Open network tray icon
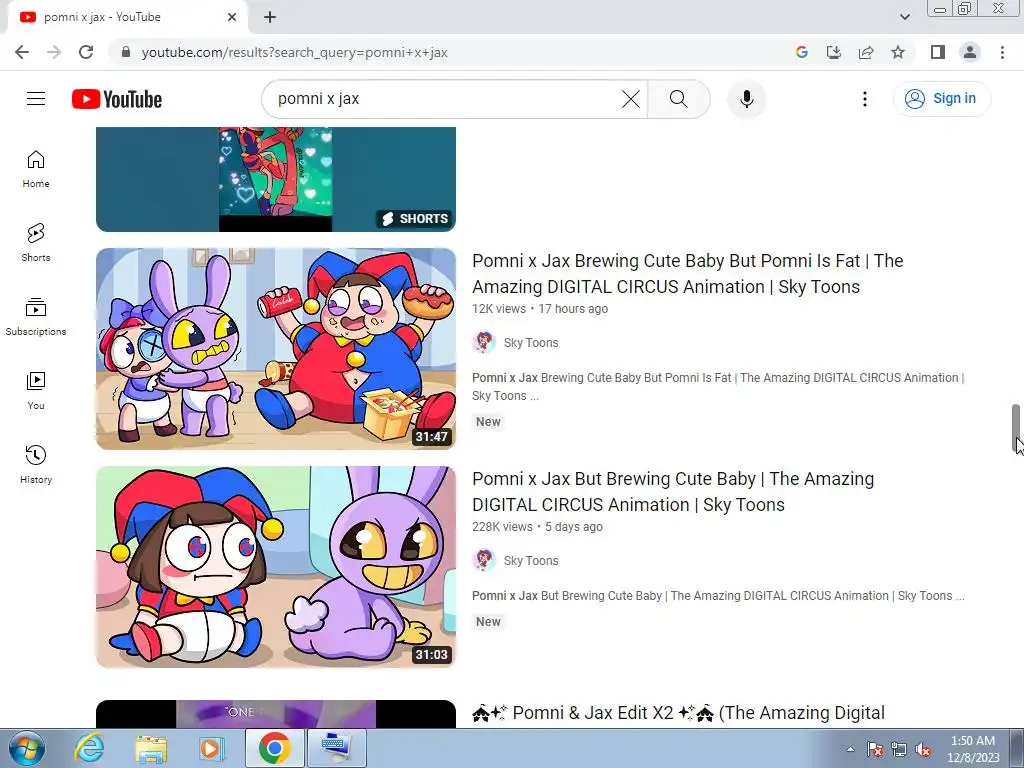Image resolution: width=1024 pixels, height=768 pixels. coord(899,749)
